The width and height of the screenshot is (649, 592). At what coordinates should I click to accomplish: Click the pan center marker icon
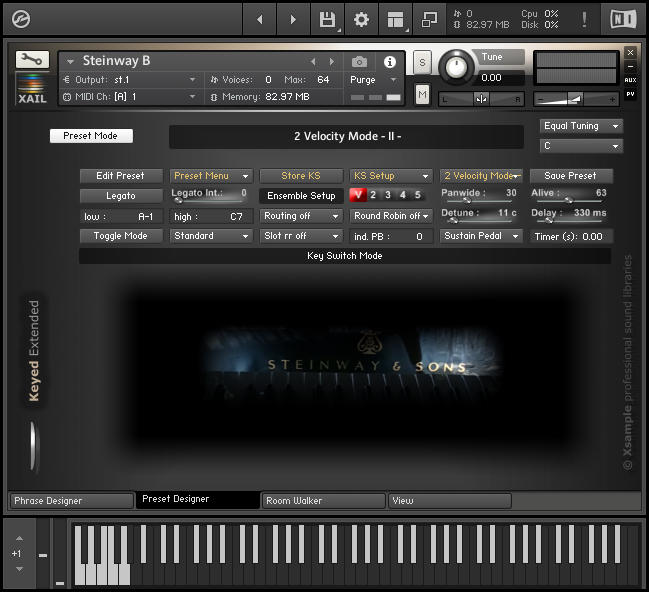[x=481, y=99]
